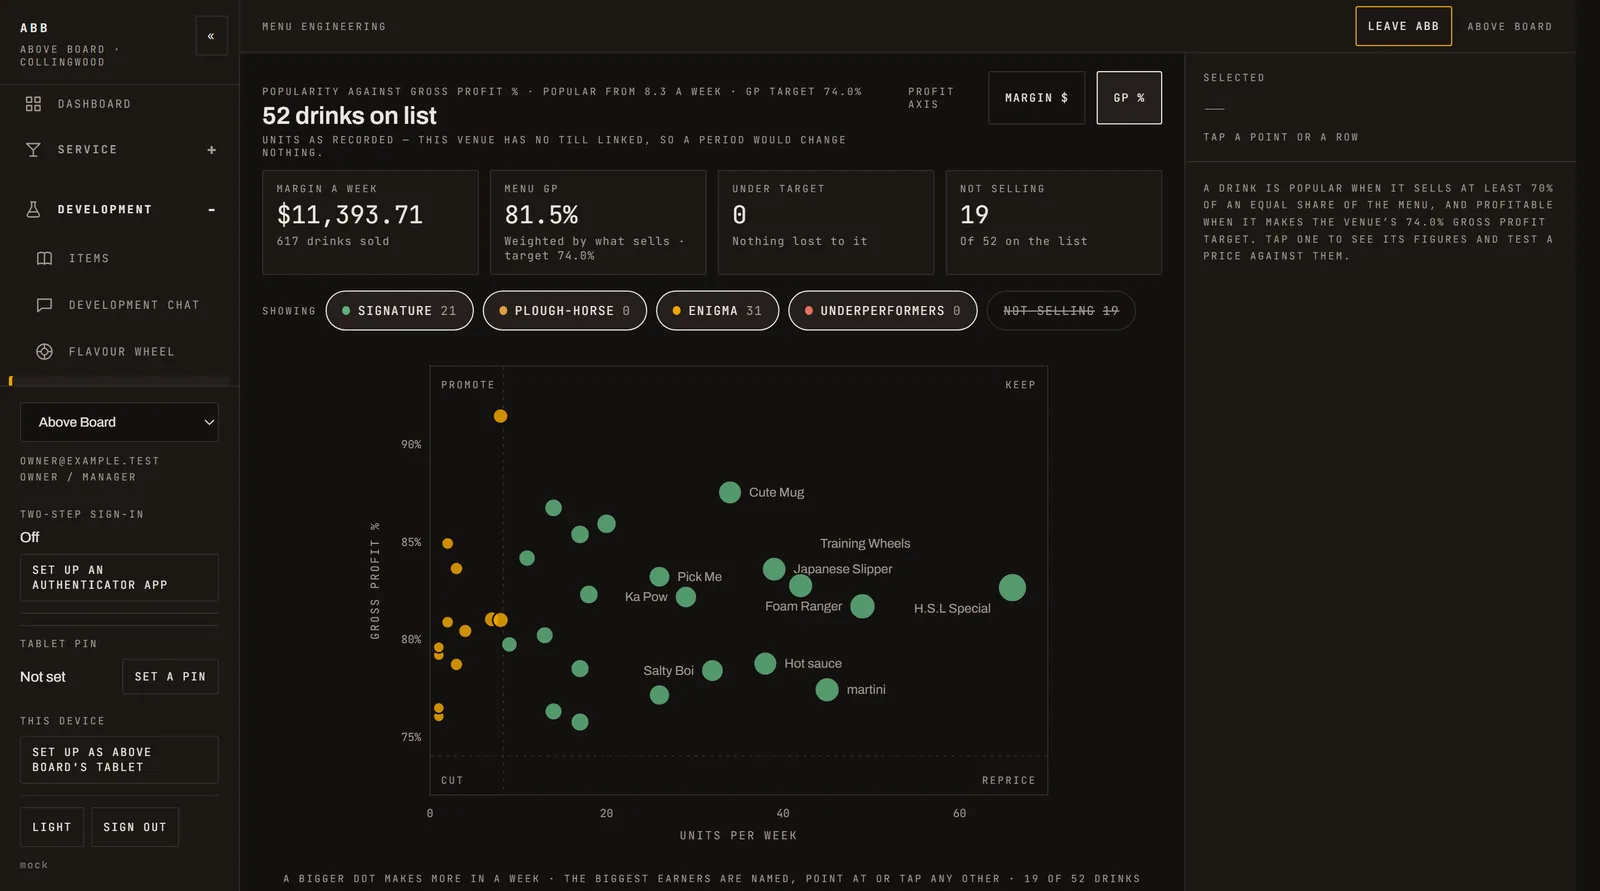Switch to the Light theme

52,827
